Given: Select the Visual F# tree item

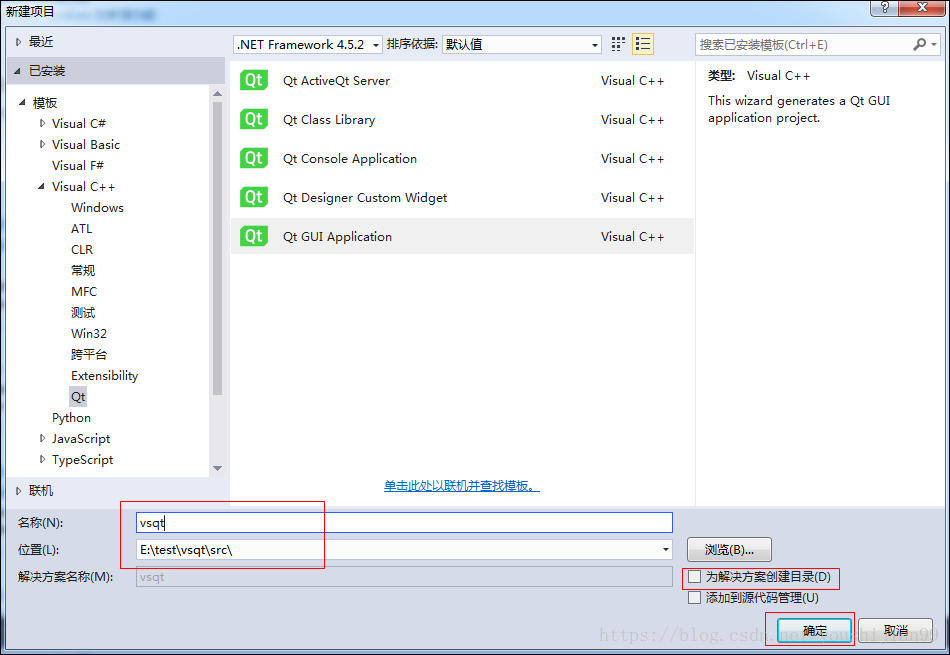Looking at the screenshot, I should click(78, 165).
